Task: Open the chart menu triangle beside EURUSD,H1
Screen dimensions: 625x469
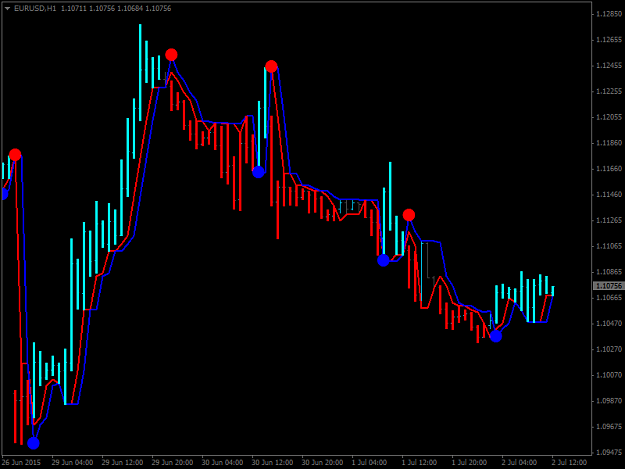Action: [x=7, y=8]
